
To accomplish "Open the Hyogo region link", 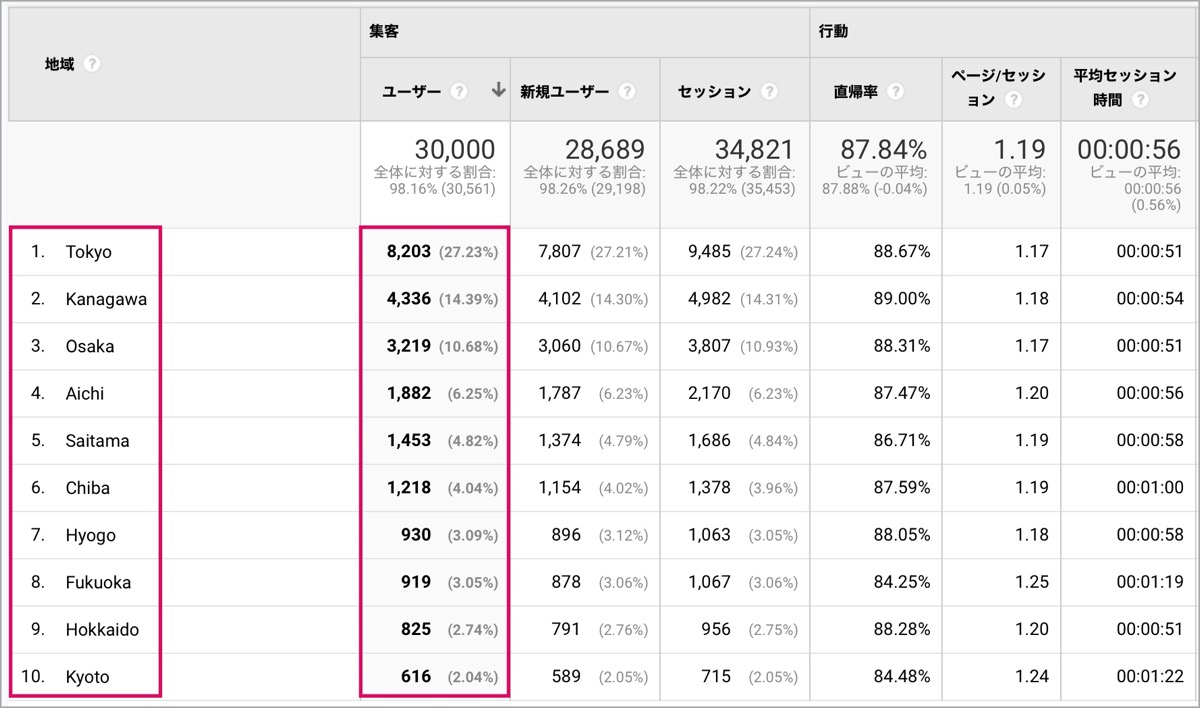I will pos(91,535).
